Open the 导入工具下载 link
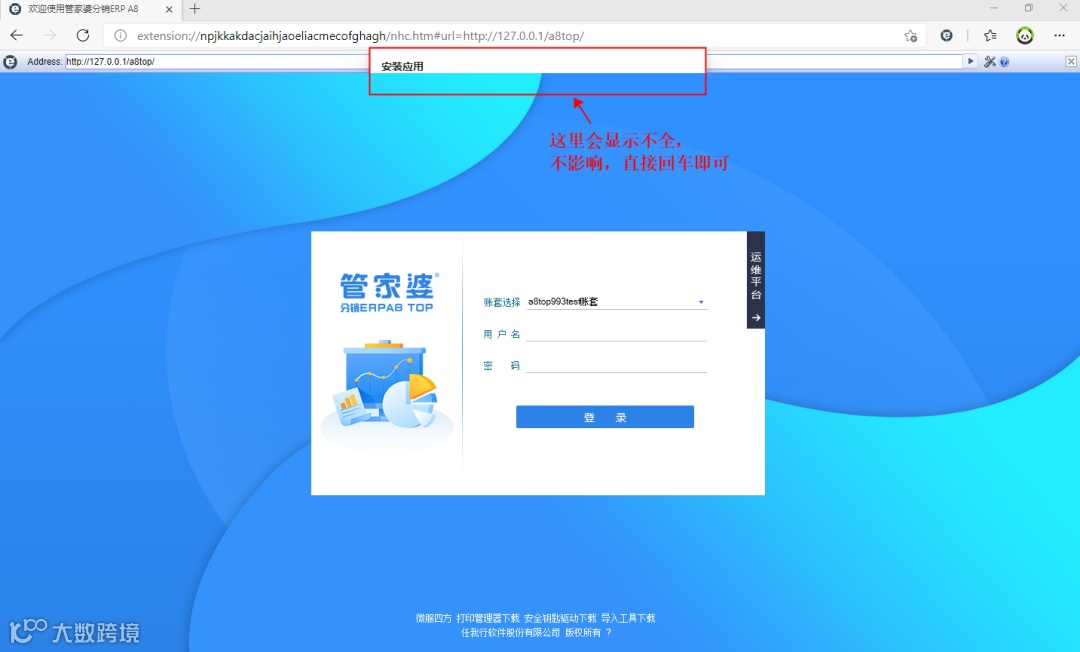 pyautogui.click(x=628, y=618)
